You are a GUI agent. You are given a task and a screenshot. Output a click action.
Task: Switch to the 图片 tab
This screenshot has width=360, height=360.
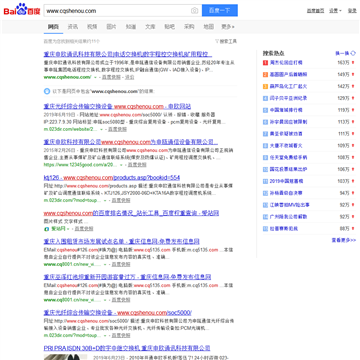tap(111, 27)
